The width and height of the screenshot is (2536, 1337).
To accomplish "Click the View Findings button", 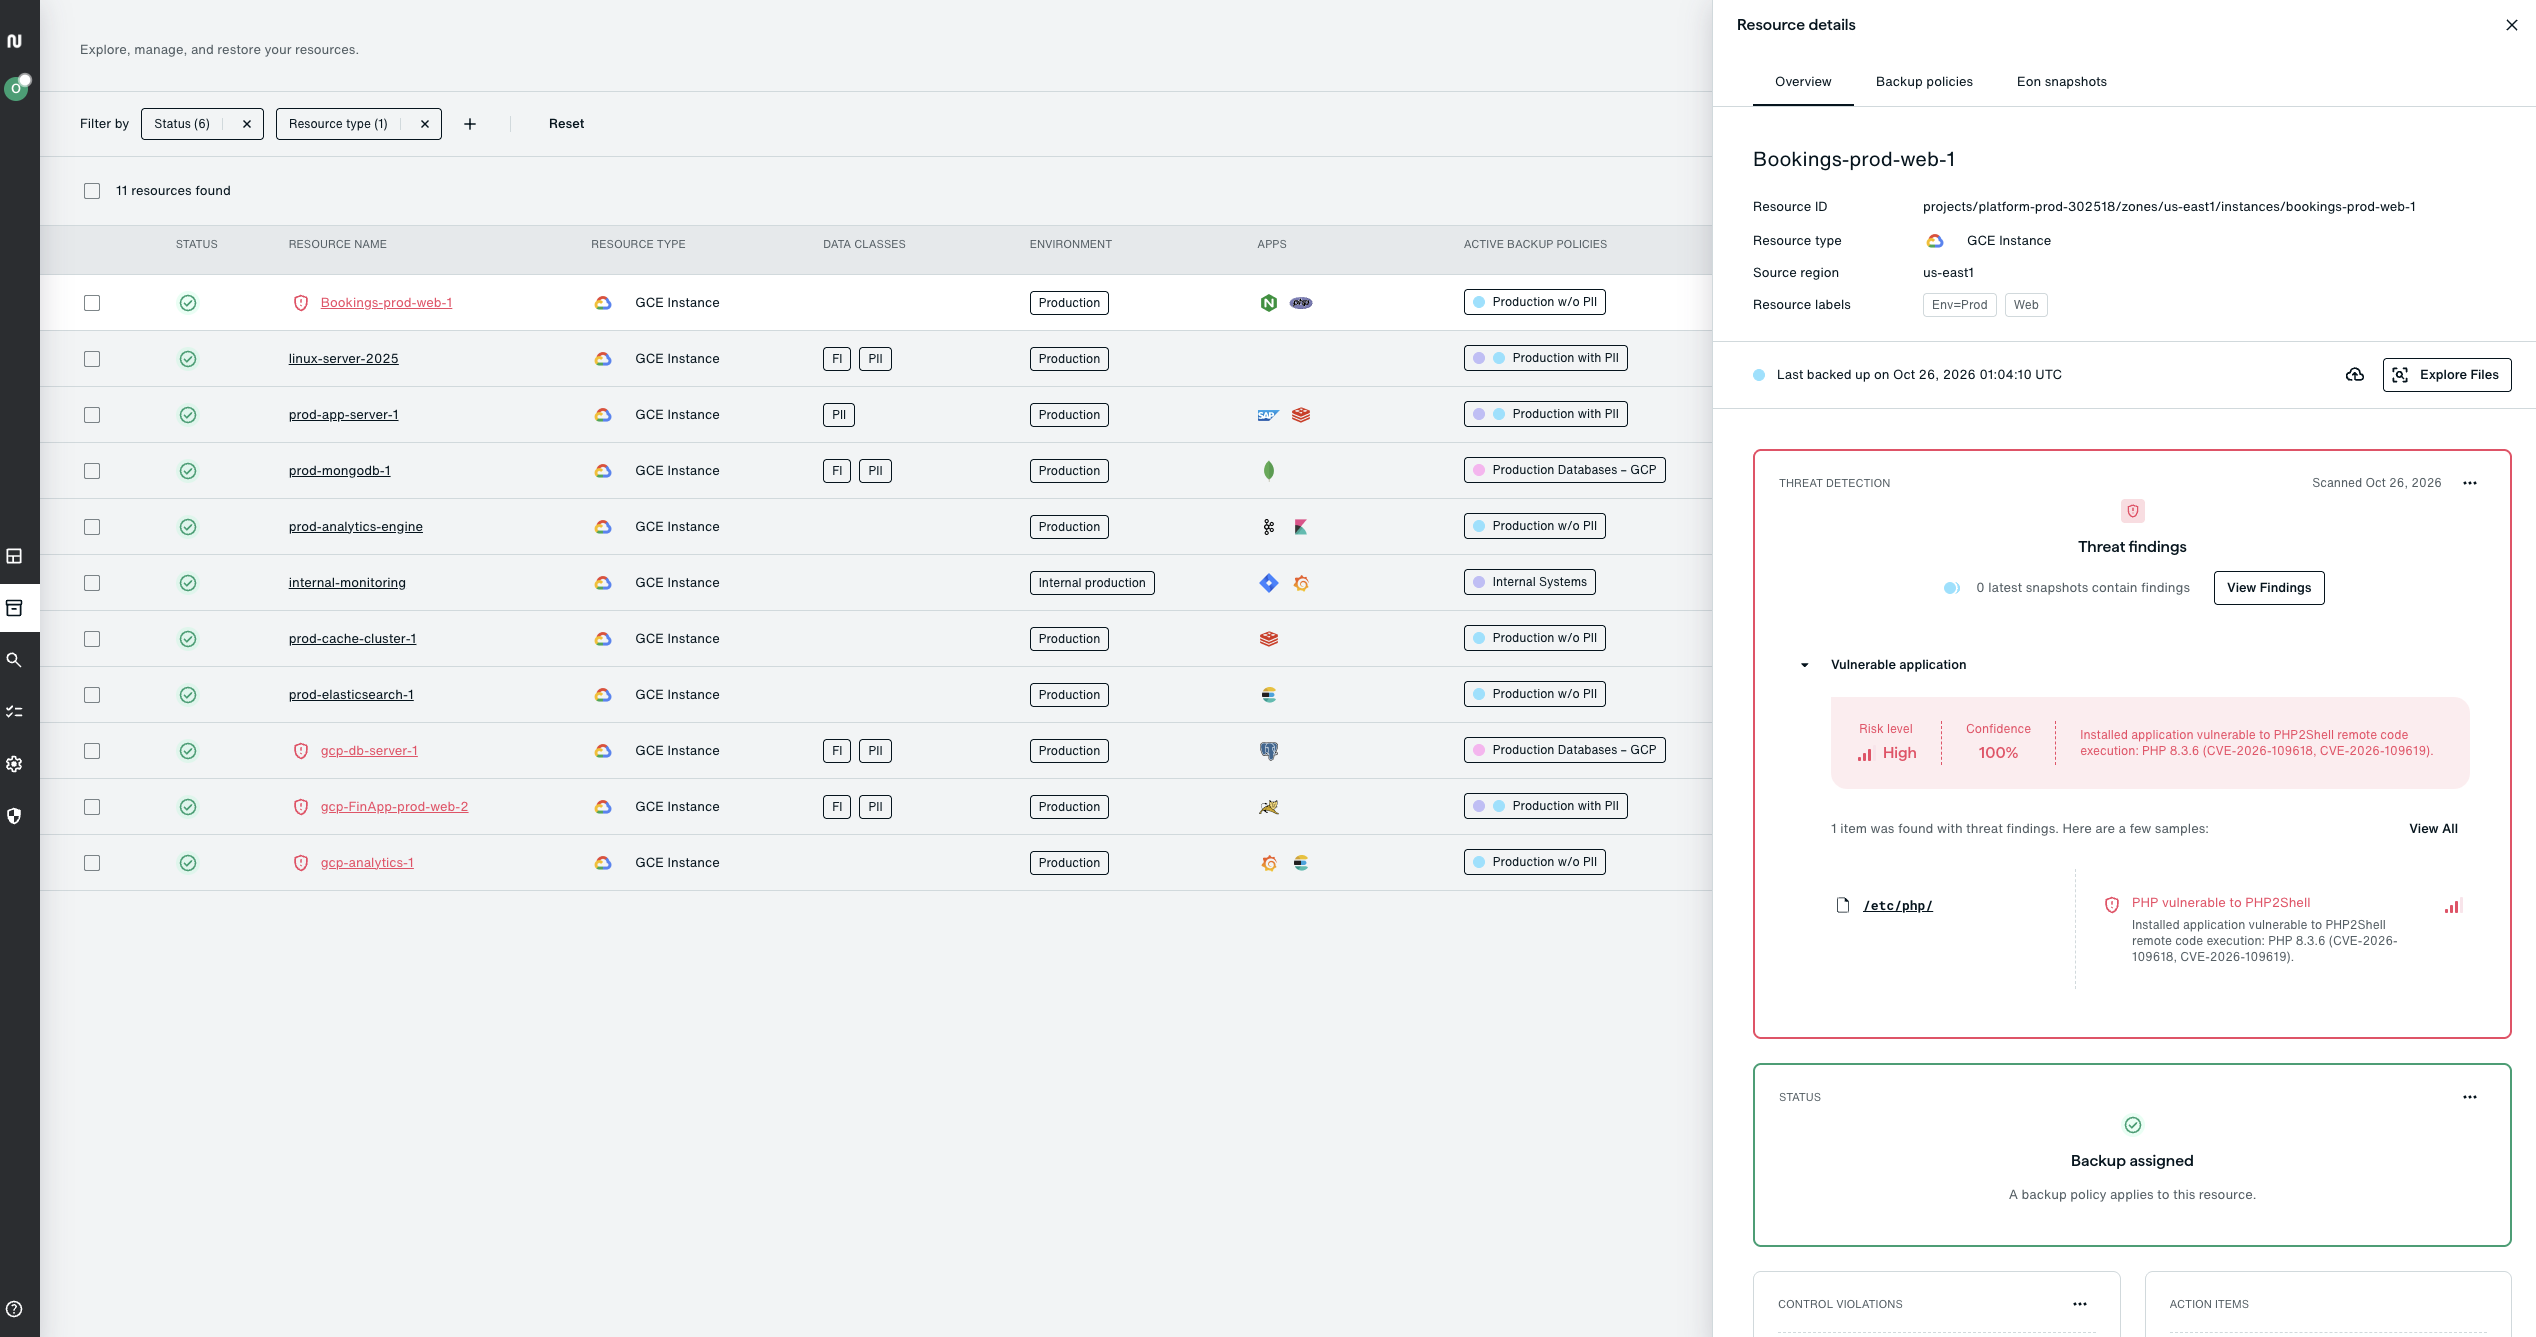I will (2269, 588).
